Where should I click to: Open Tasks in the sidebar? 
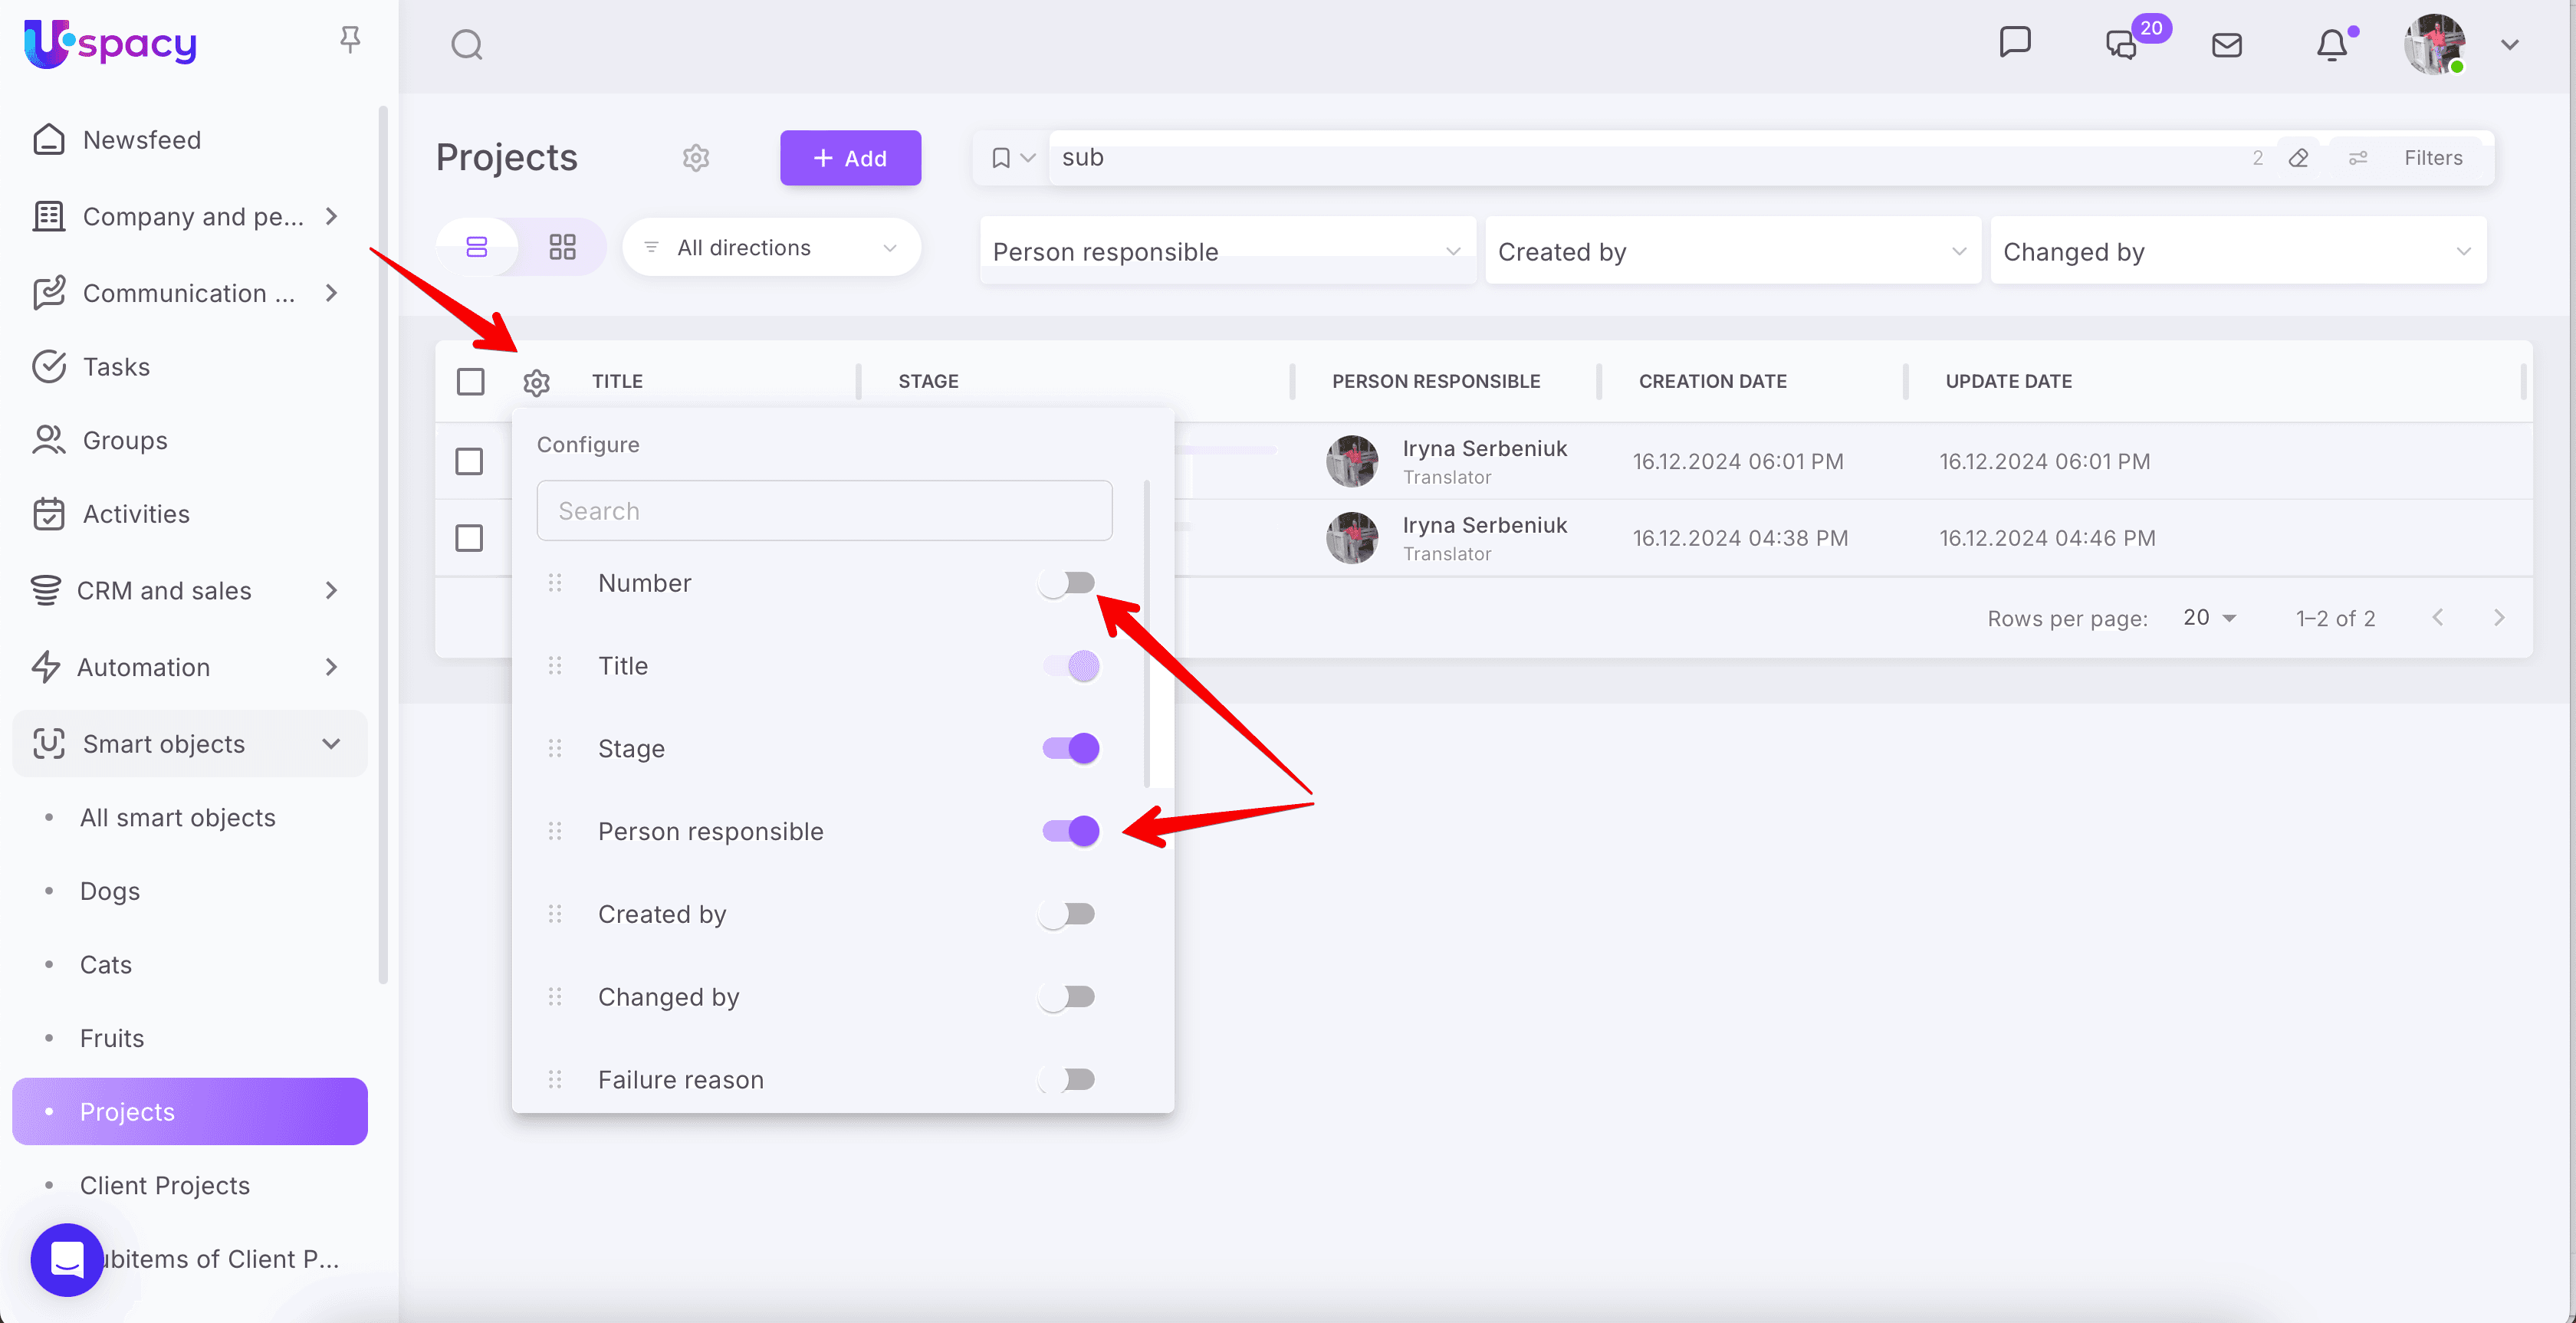coord(116,367)
